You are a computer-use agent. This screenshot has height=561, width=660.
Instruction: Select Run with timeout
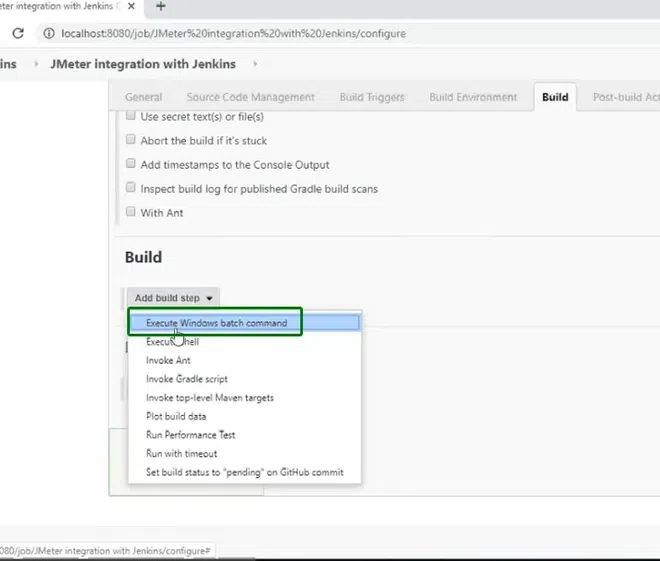click(244, 454)
